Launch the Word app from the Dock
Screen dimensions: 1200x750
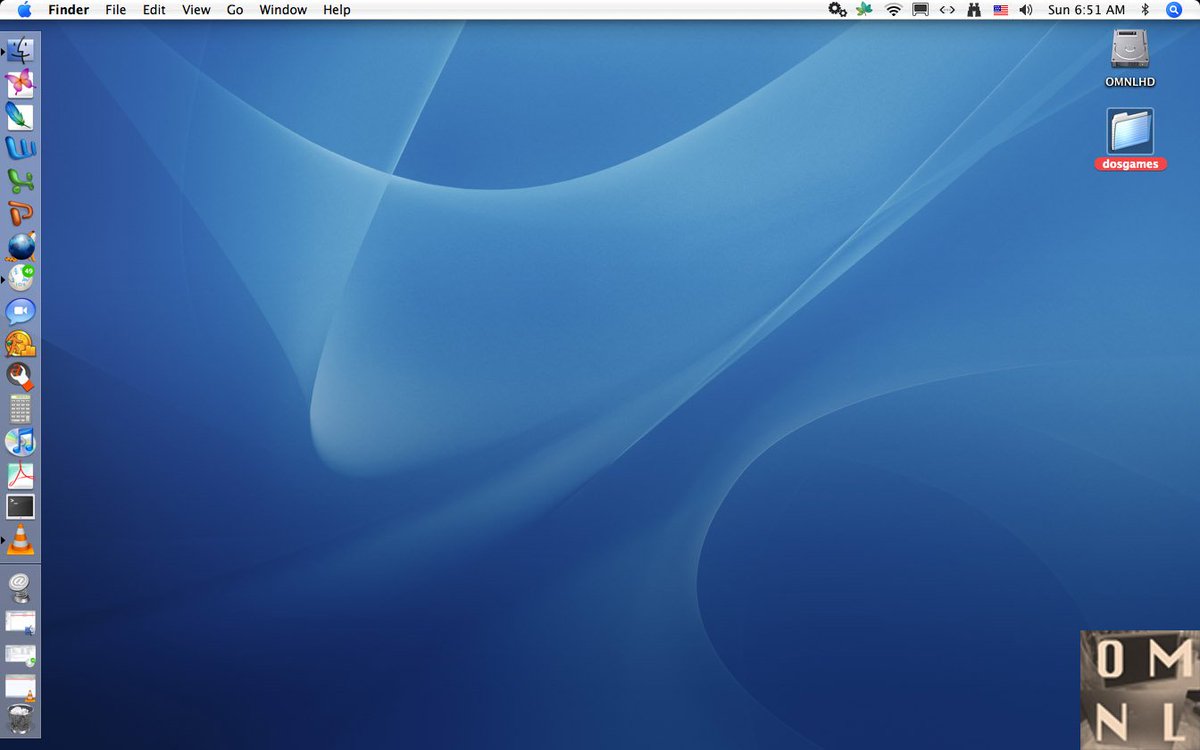tap(21, 147)
